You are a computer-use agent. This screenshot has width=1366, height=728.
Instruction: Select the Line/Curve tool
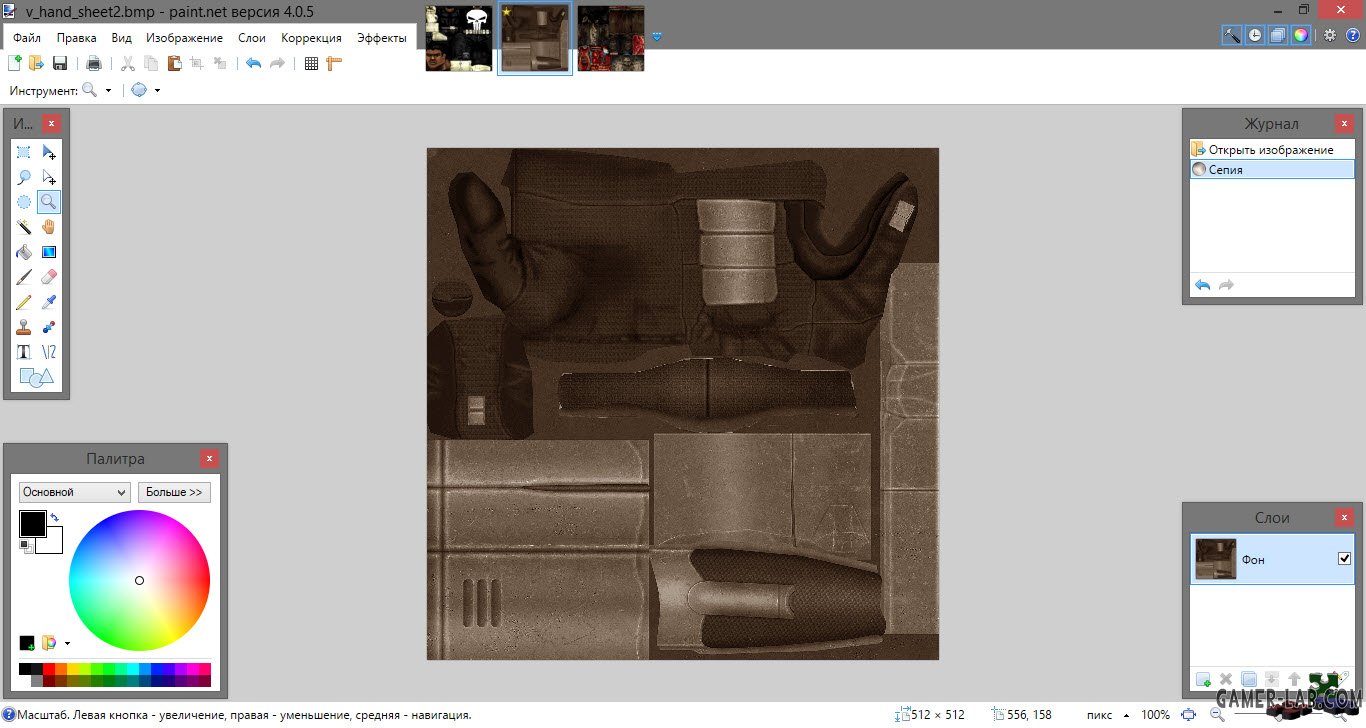click(x=49, y=352)
